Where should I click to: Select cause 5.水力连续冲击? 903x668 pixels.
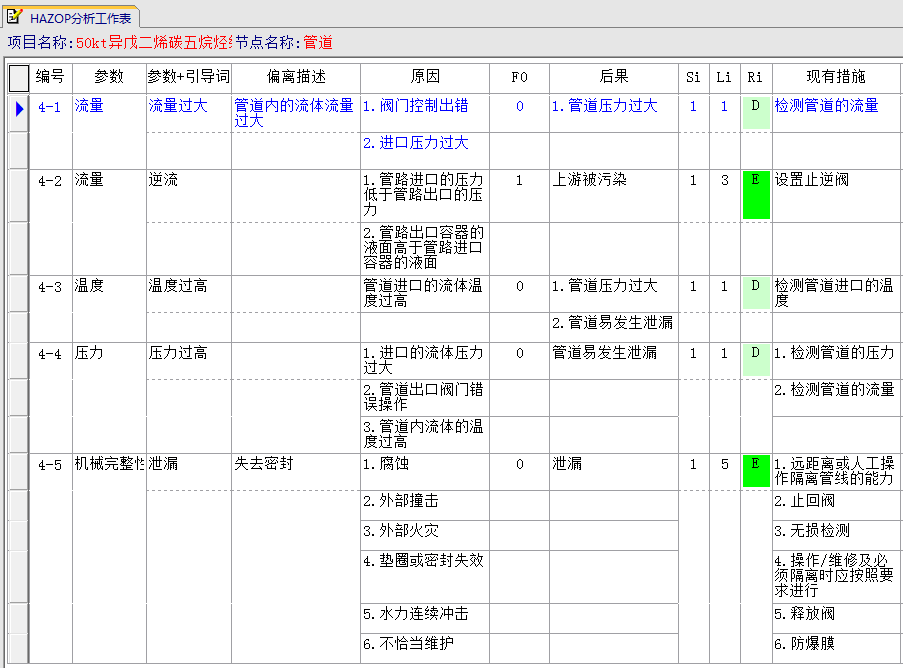click(x=425, y=618)
